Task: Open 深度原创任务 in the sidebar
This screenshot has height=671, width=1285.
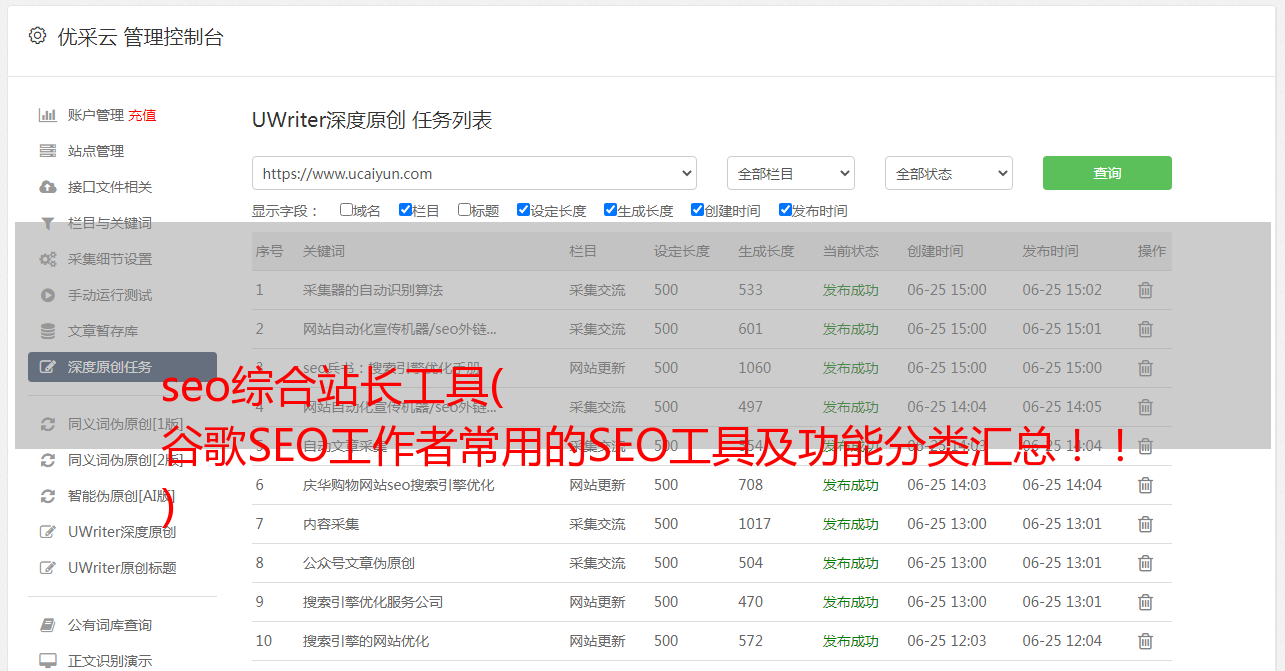Action: pyautogui.click(x=122, y=367)
